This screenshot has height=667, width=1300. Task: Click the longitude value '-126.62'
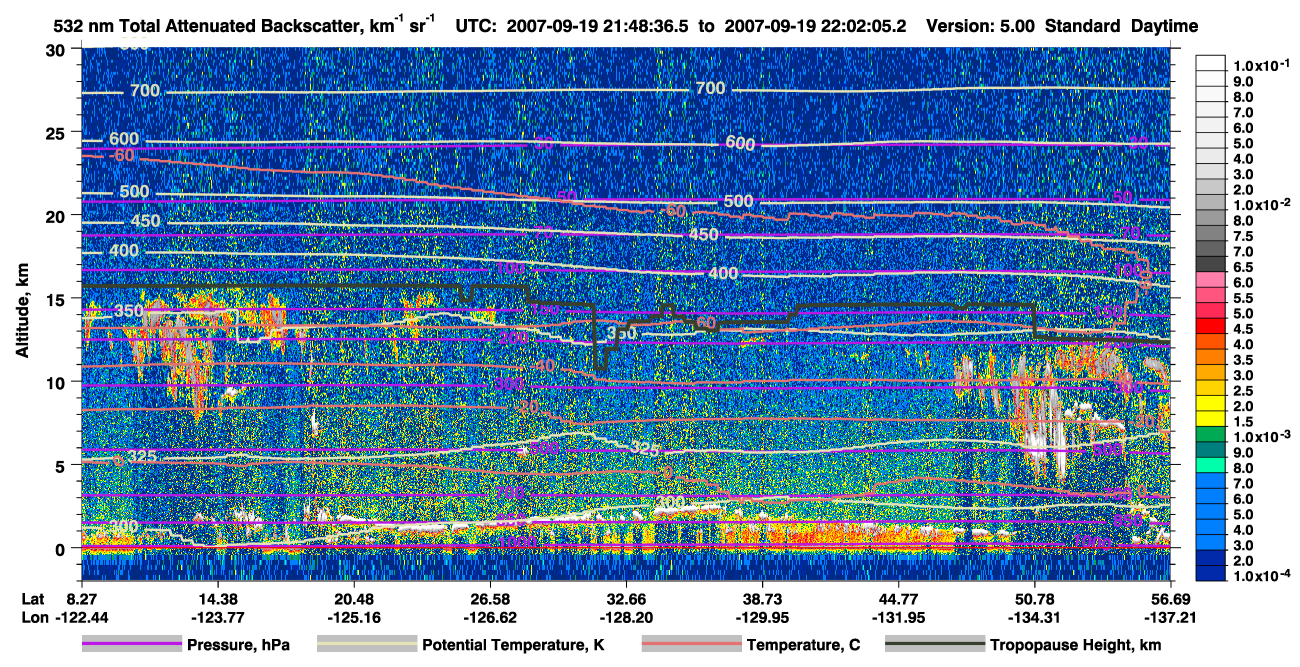490,617
